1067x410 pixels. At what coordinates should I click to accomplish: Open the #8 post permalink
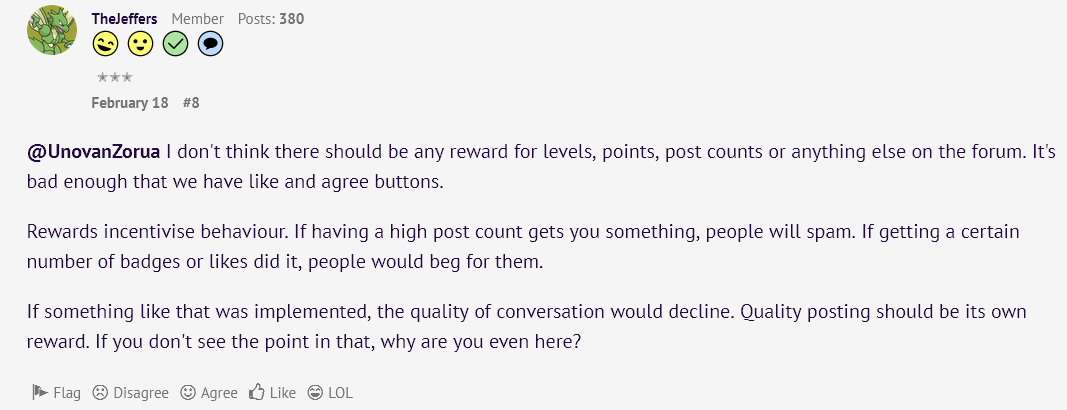(191, 103)
